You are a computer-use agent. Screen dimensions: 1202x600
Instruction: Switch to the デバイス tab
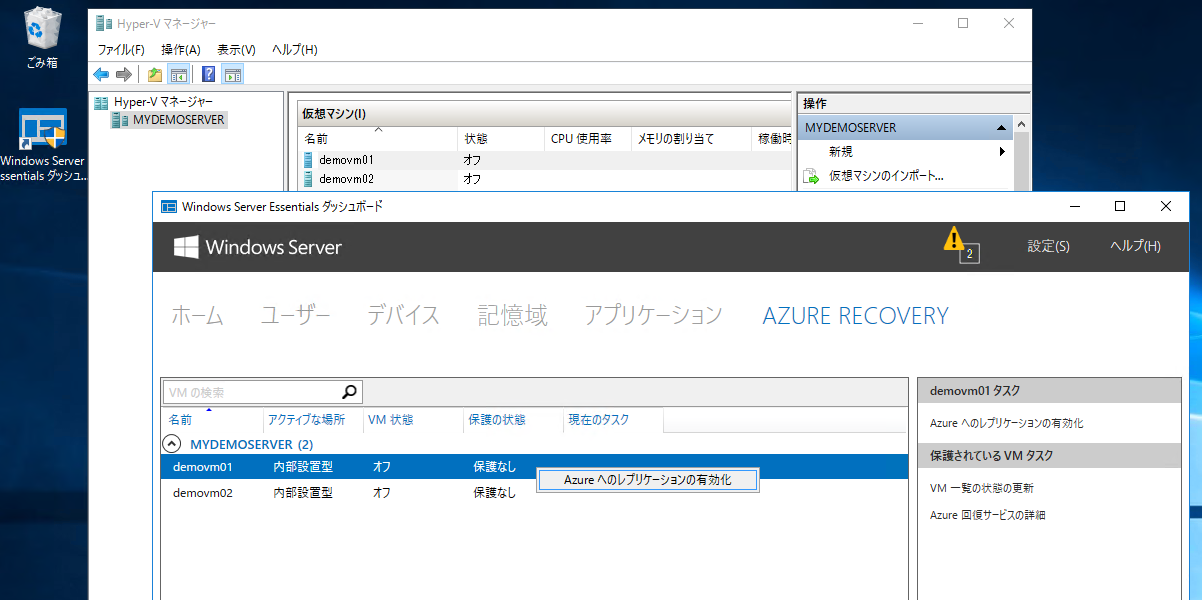tap(403, 316)
